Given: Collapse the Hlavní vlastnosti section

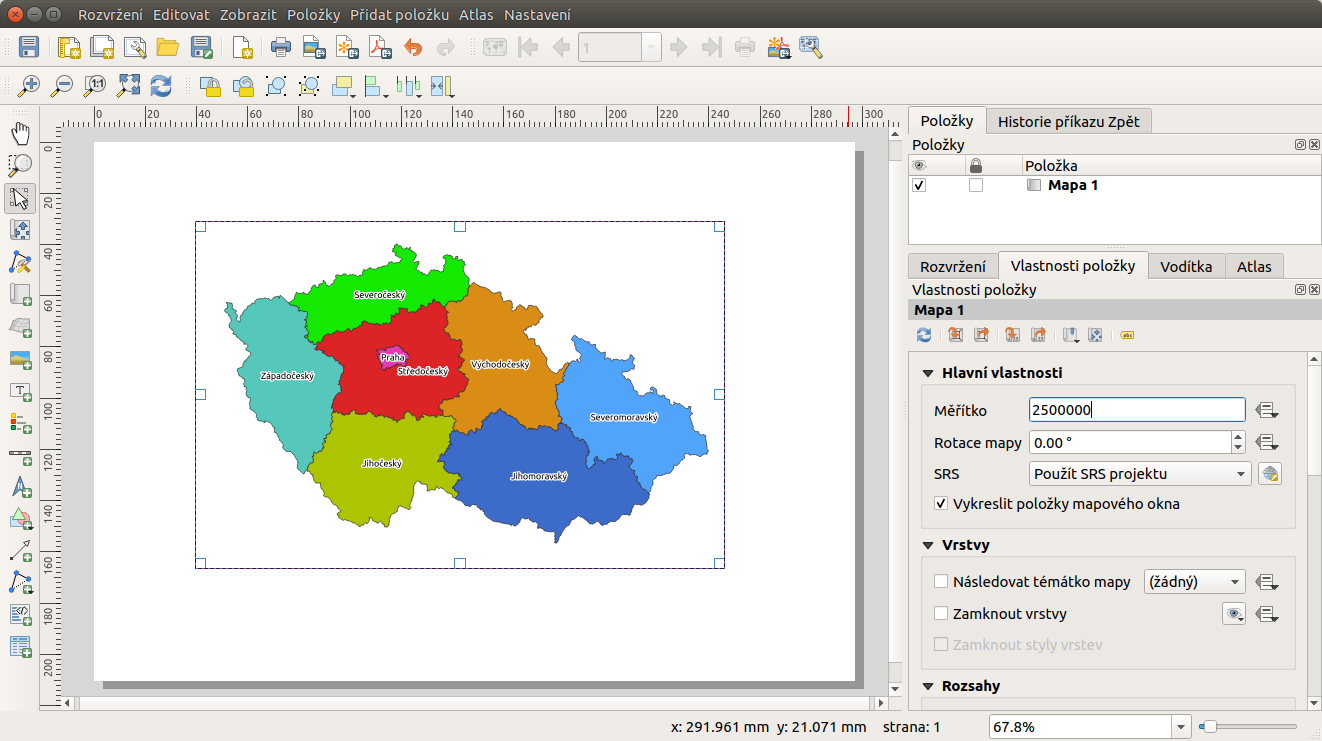Looking at the screenshot, I should tap(928, 373).
